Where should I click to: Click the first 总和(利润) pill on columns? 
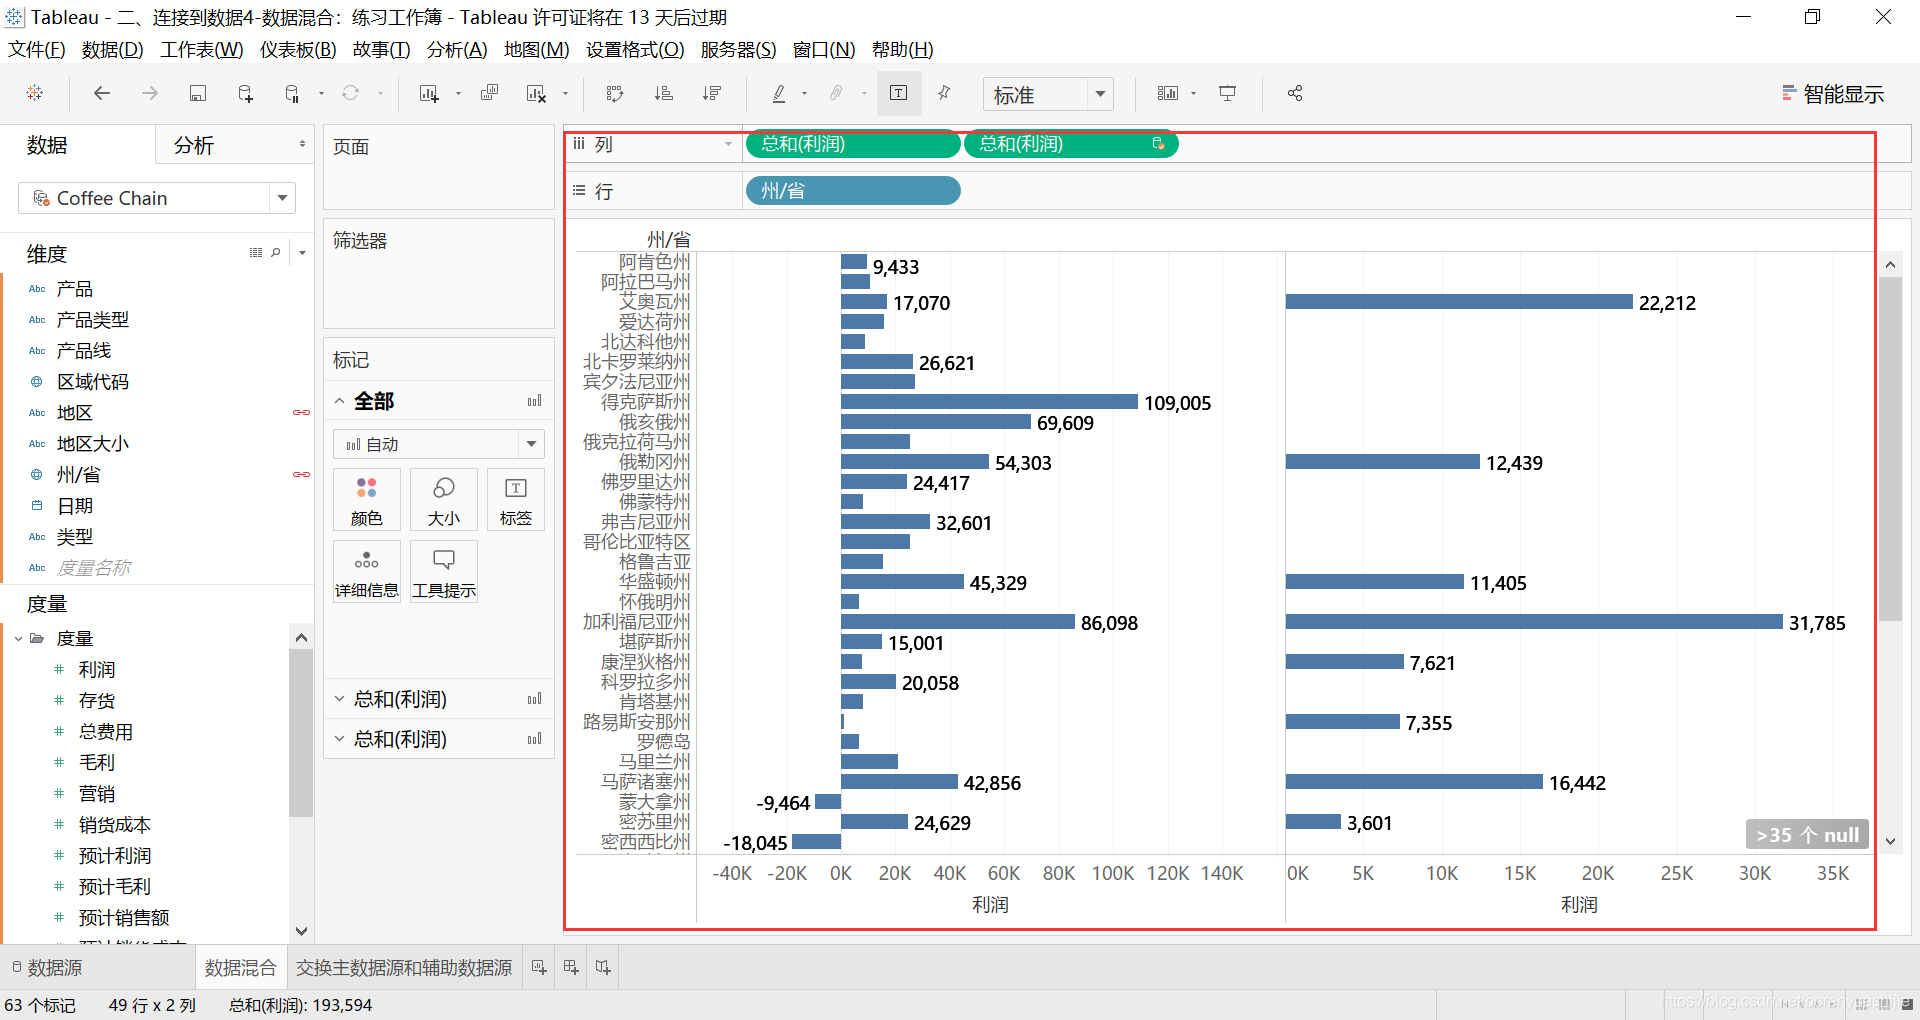coord(853,144)
